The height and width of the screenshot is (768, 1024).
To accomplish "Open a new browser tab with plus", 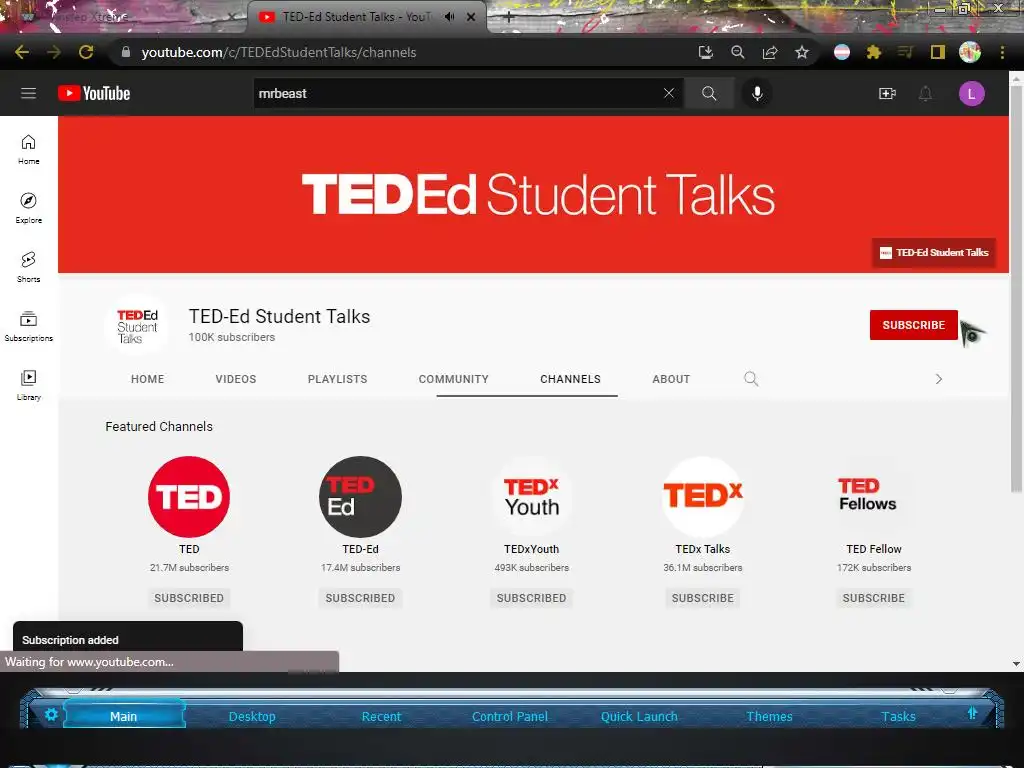I will click(x=509, y=17).
